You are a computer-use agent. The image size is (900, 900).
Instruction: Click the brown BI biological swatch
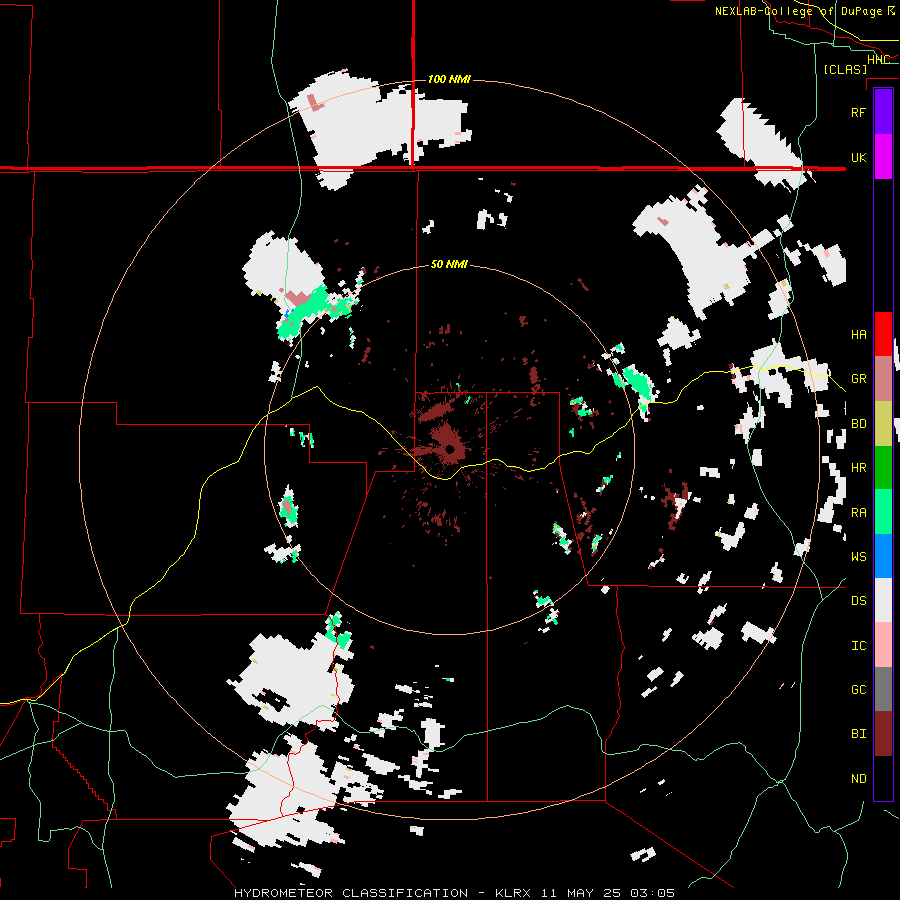pos(883,734)
